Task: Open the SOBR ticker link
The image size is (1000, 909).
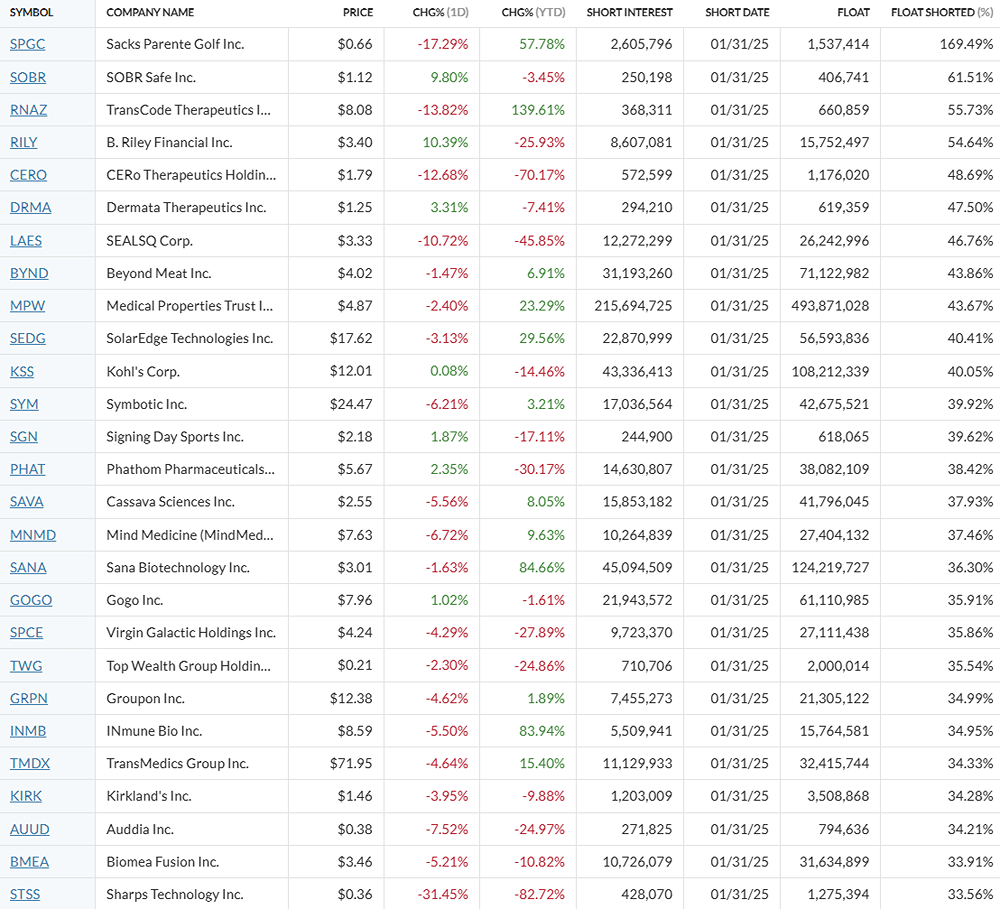Action: [x=28, y=77]
